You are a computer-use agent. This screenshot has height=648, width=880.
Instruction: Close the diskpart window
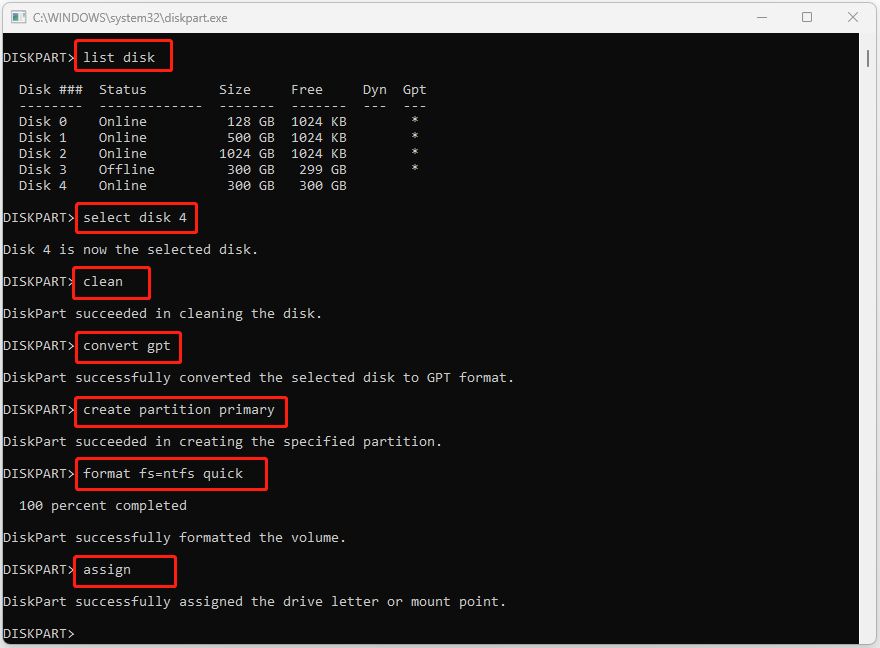point(852,17)
